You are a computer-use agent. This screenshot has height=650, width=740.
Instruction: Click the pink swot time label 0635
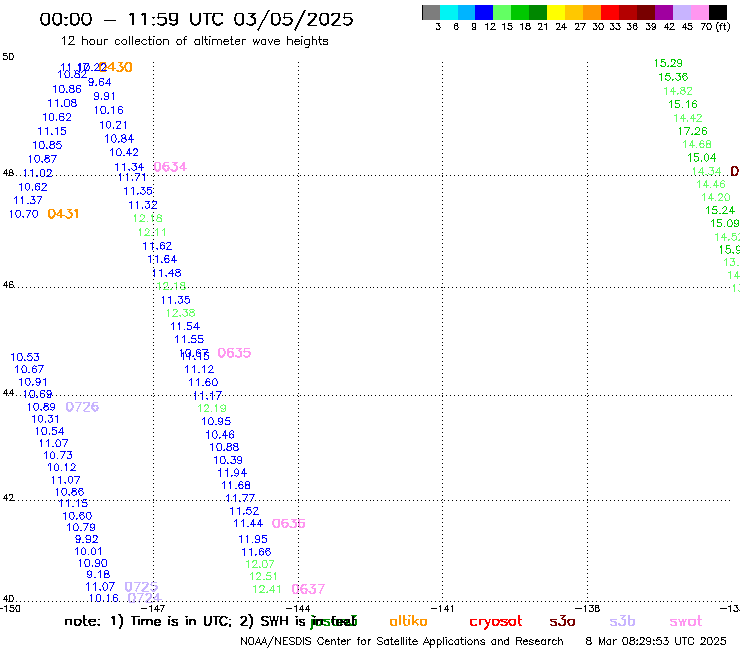point(235,353)
